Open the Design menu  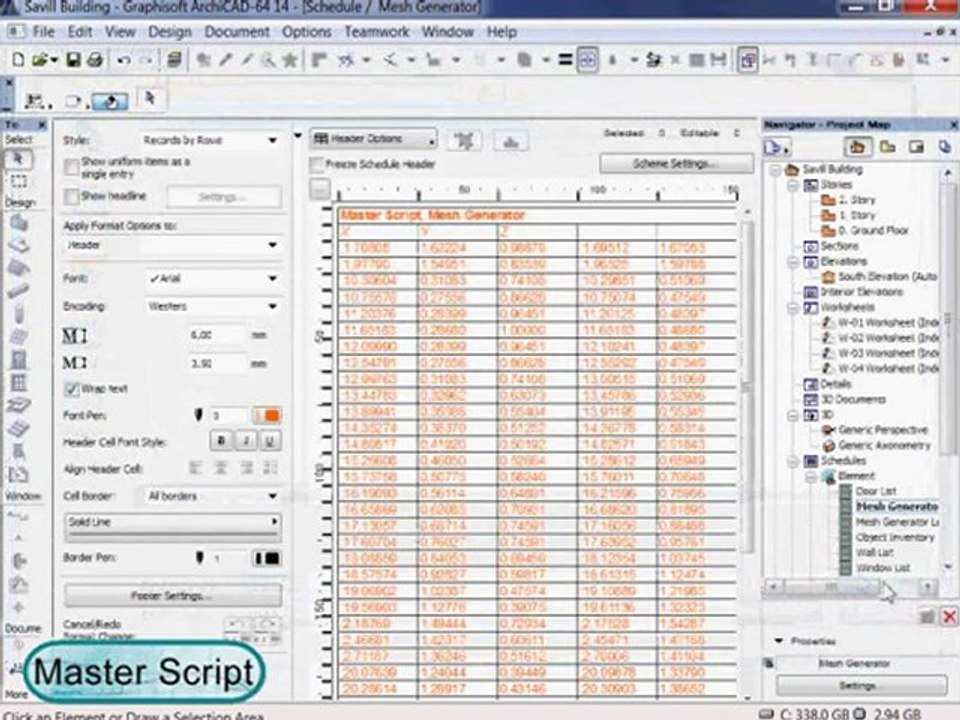point(170,32)
